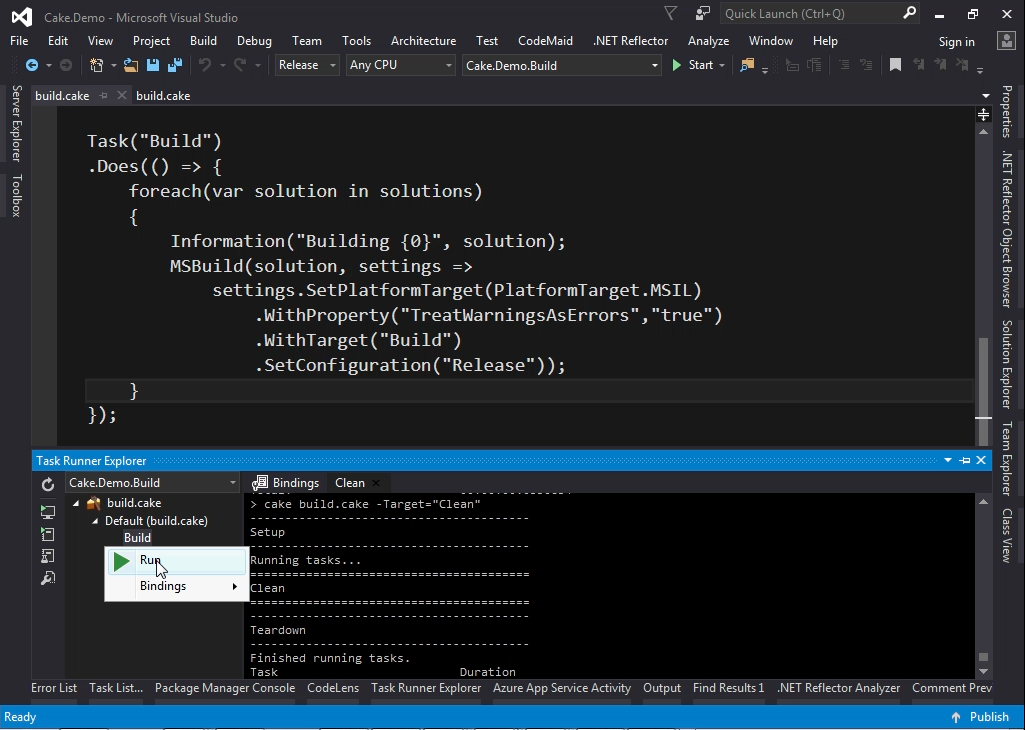The image size is (1025, 730).
Task: Open the Architecture menu
Action: coord(423,41)
